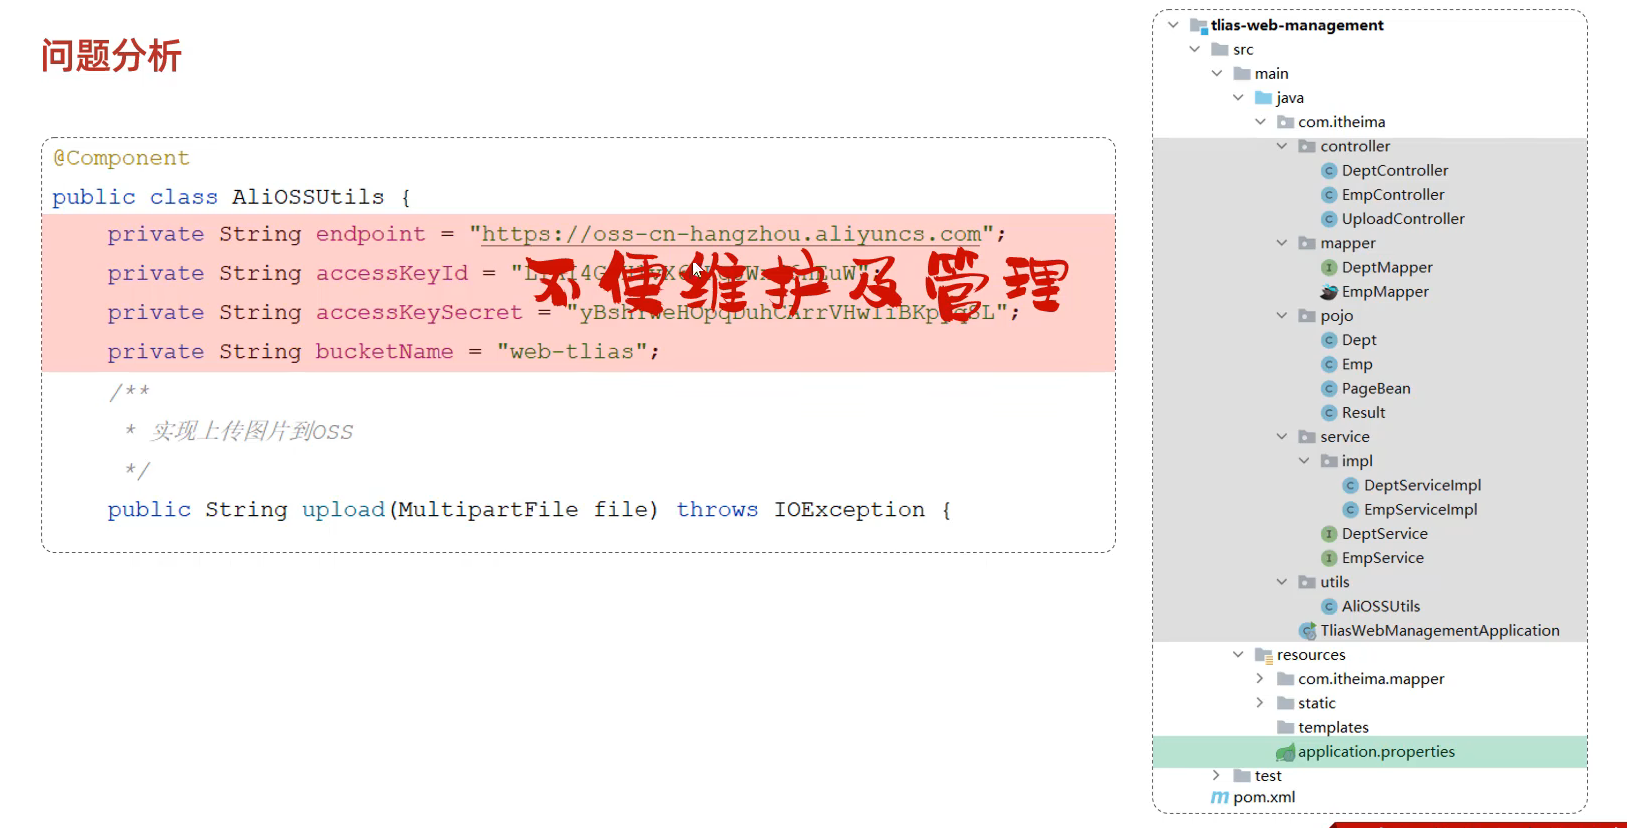Screen dimensions: 1627x828
Task: Collapse the controller package
Action: pyautogui.click(x=1282, y=146)
